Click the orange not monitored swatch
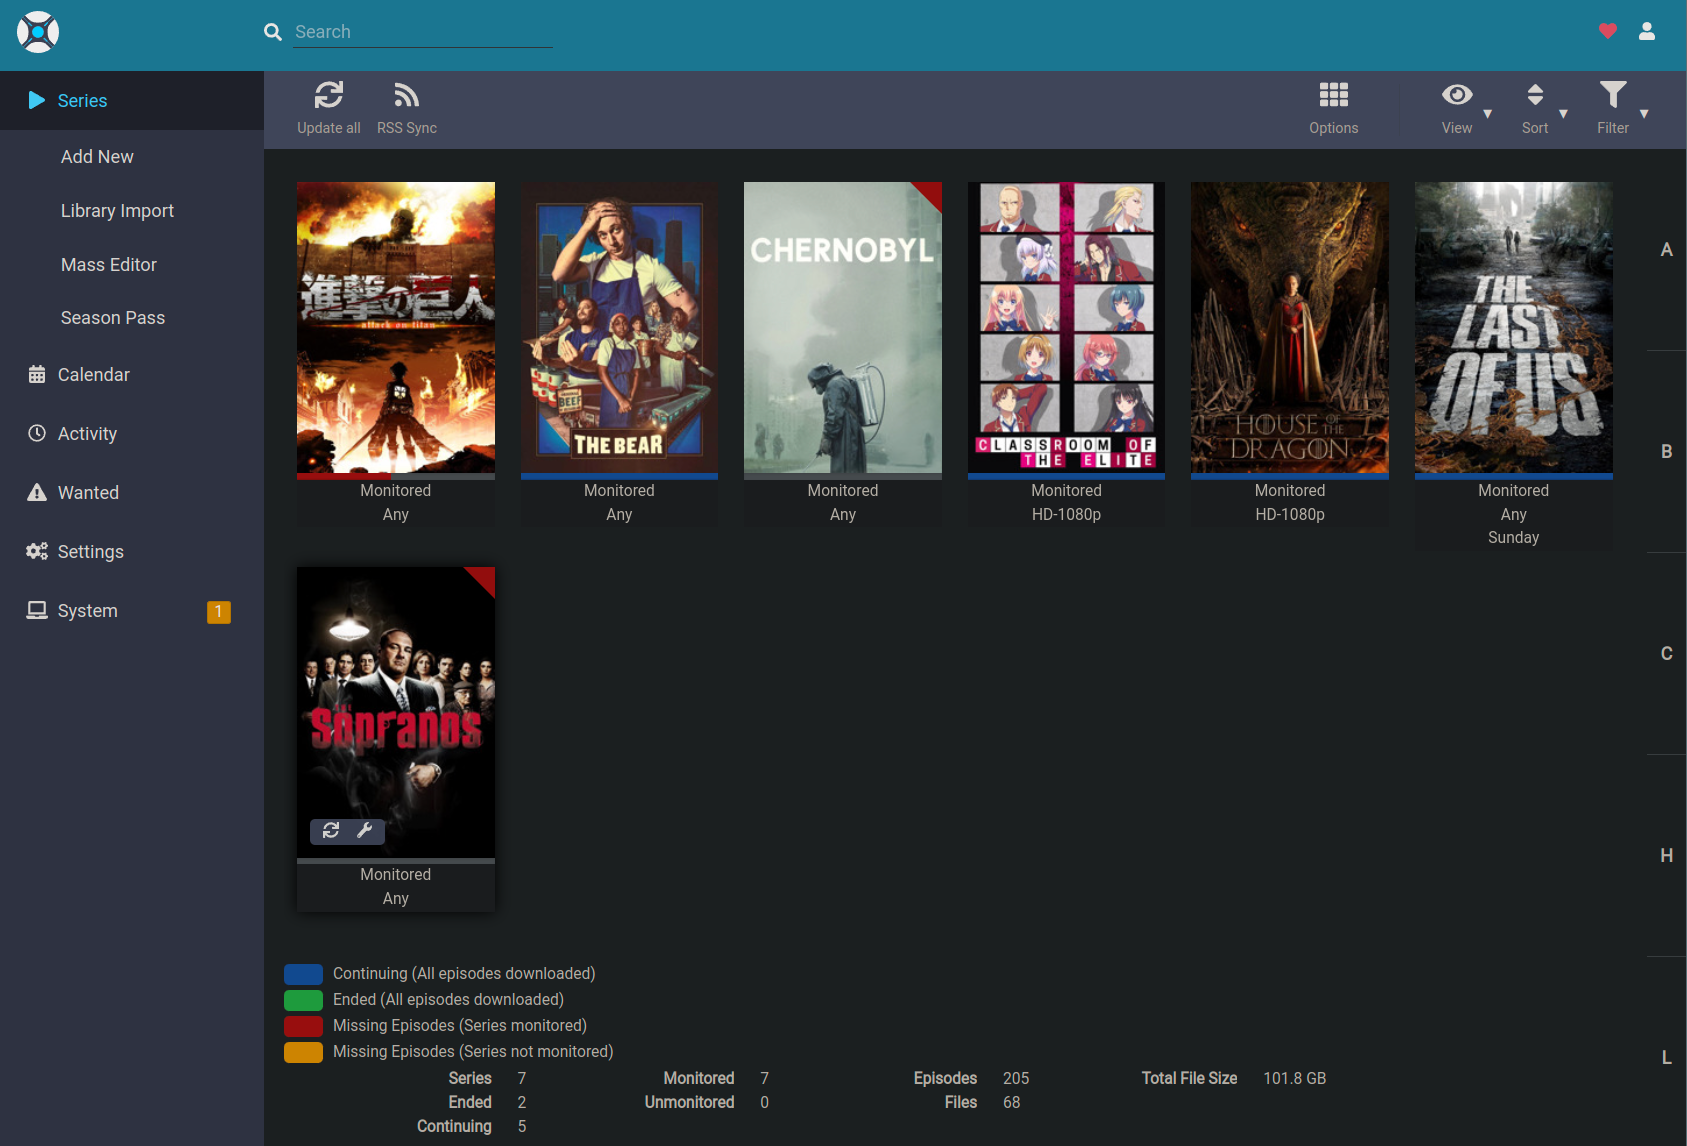Viewport: 1687px width, 1146px height. point(303,1052)
